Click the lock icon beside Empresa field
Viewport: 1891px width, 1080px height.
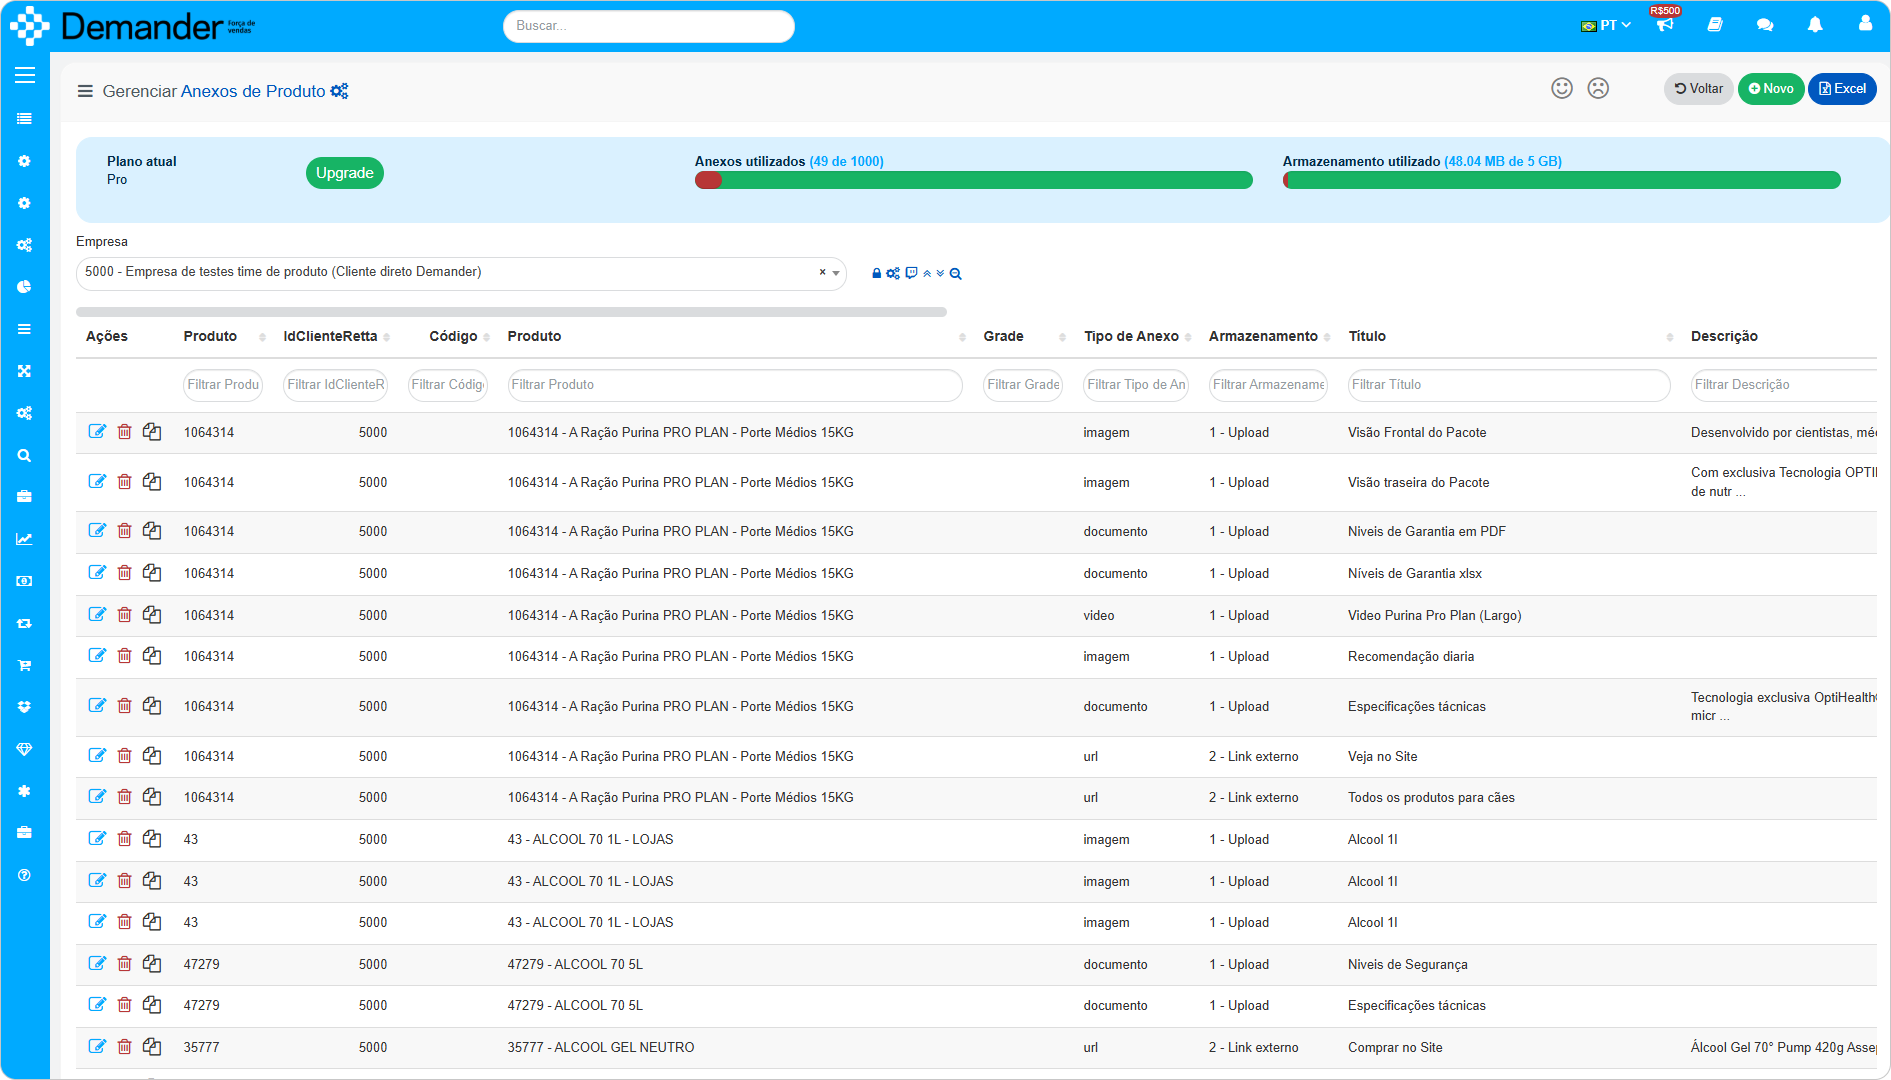pyautogui.click(x=877, y=273)
